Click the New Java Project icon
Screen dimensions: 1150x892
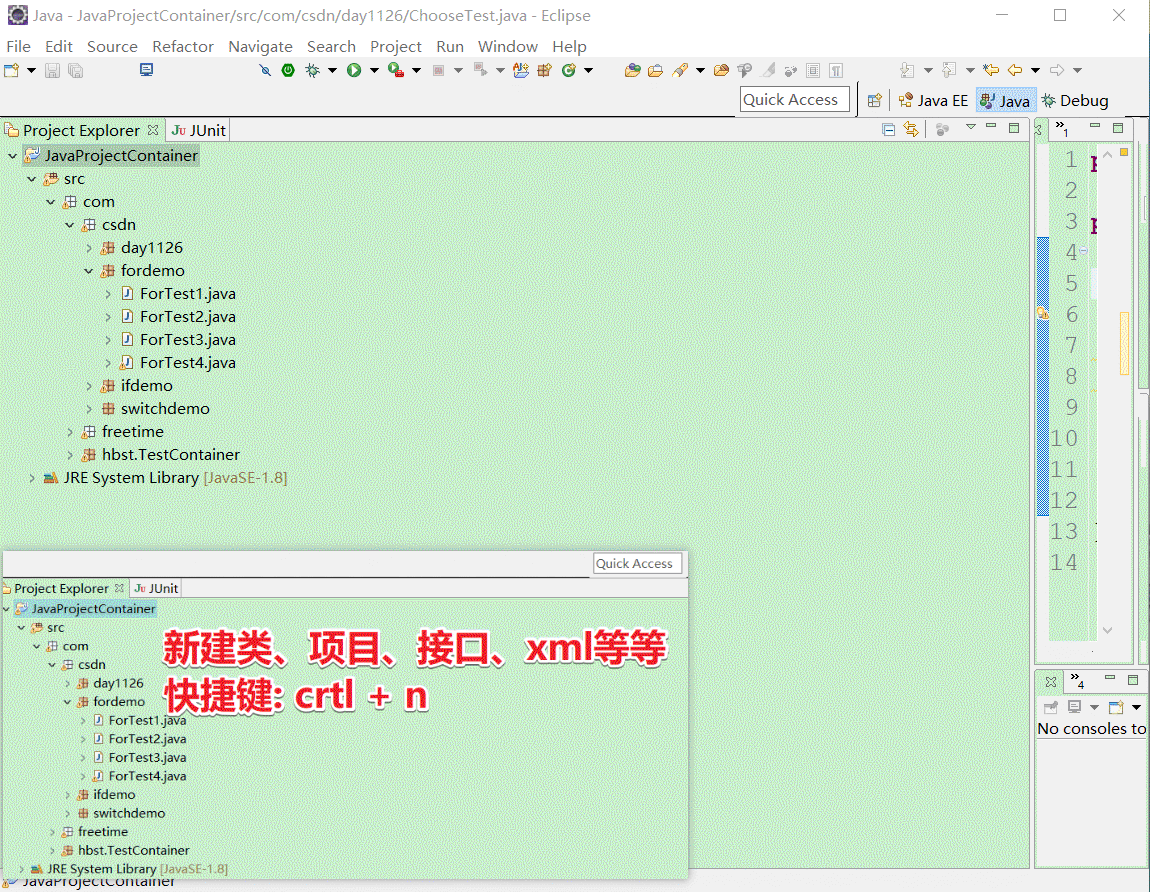[521, 70]
